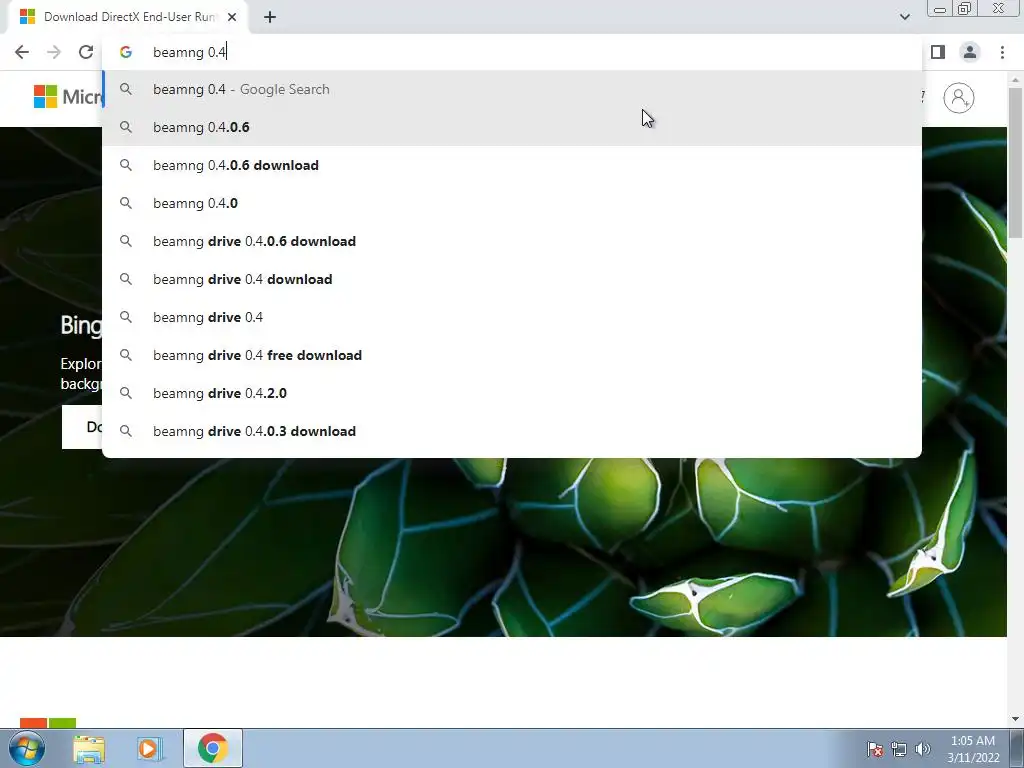Go back with the browser back arrow
The width and height of the screenshot is (1024, 768).
[22, 52]
